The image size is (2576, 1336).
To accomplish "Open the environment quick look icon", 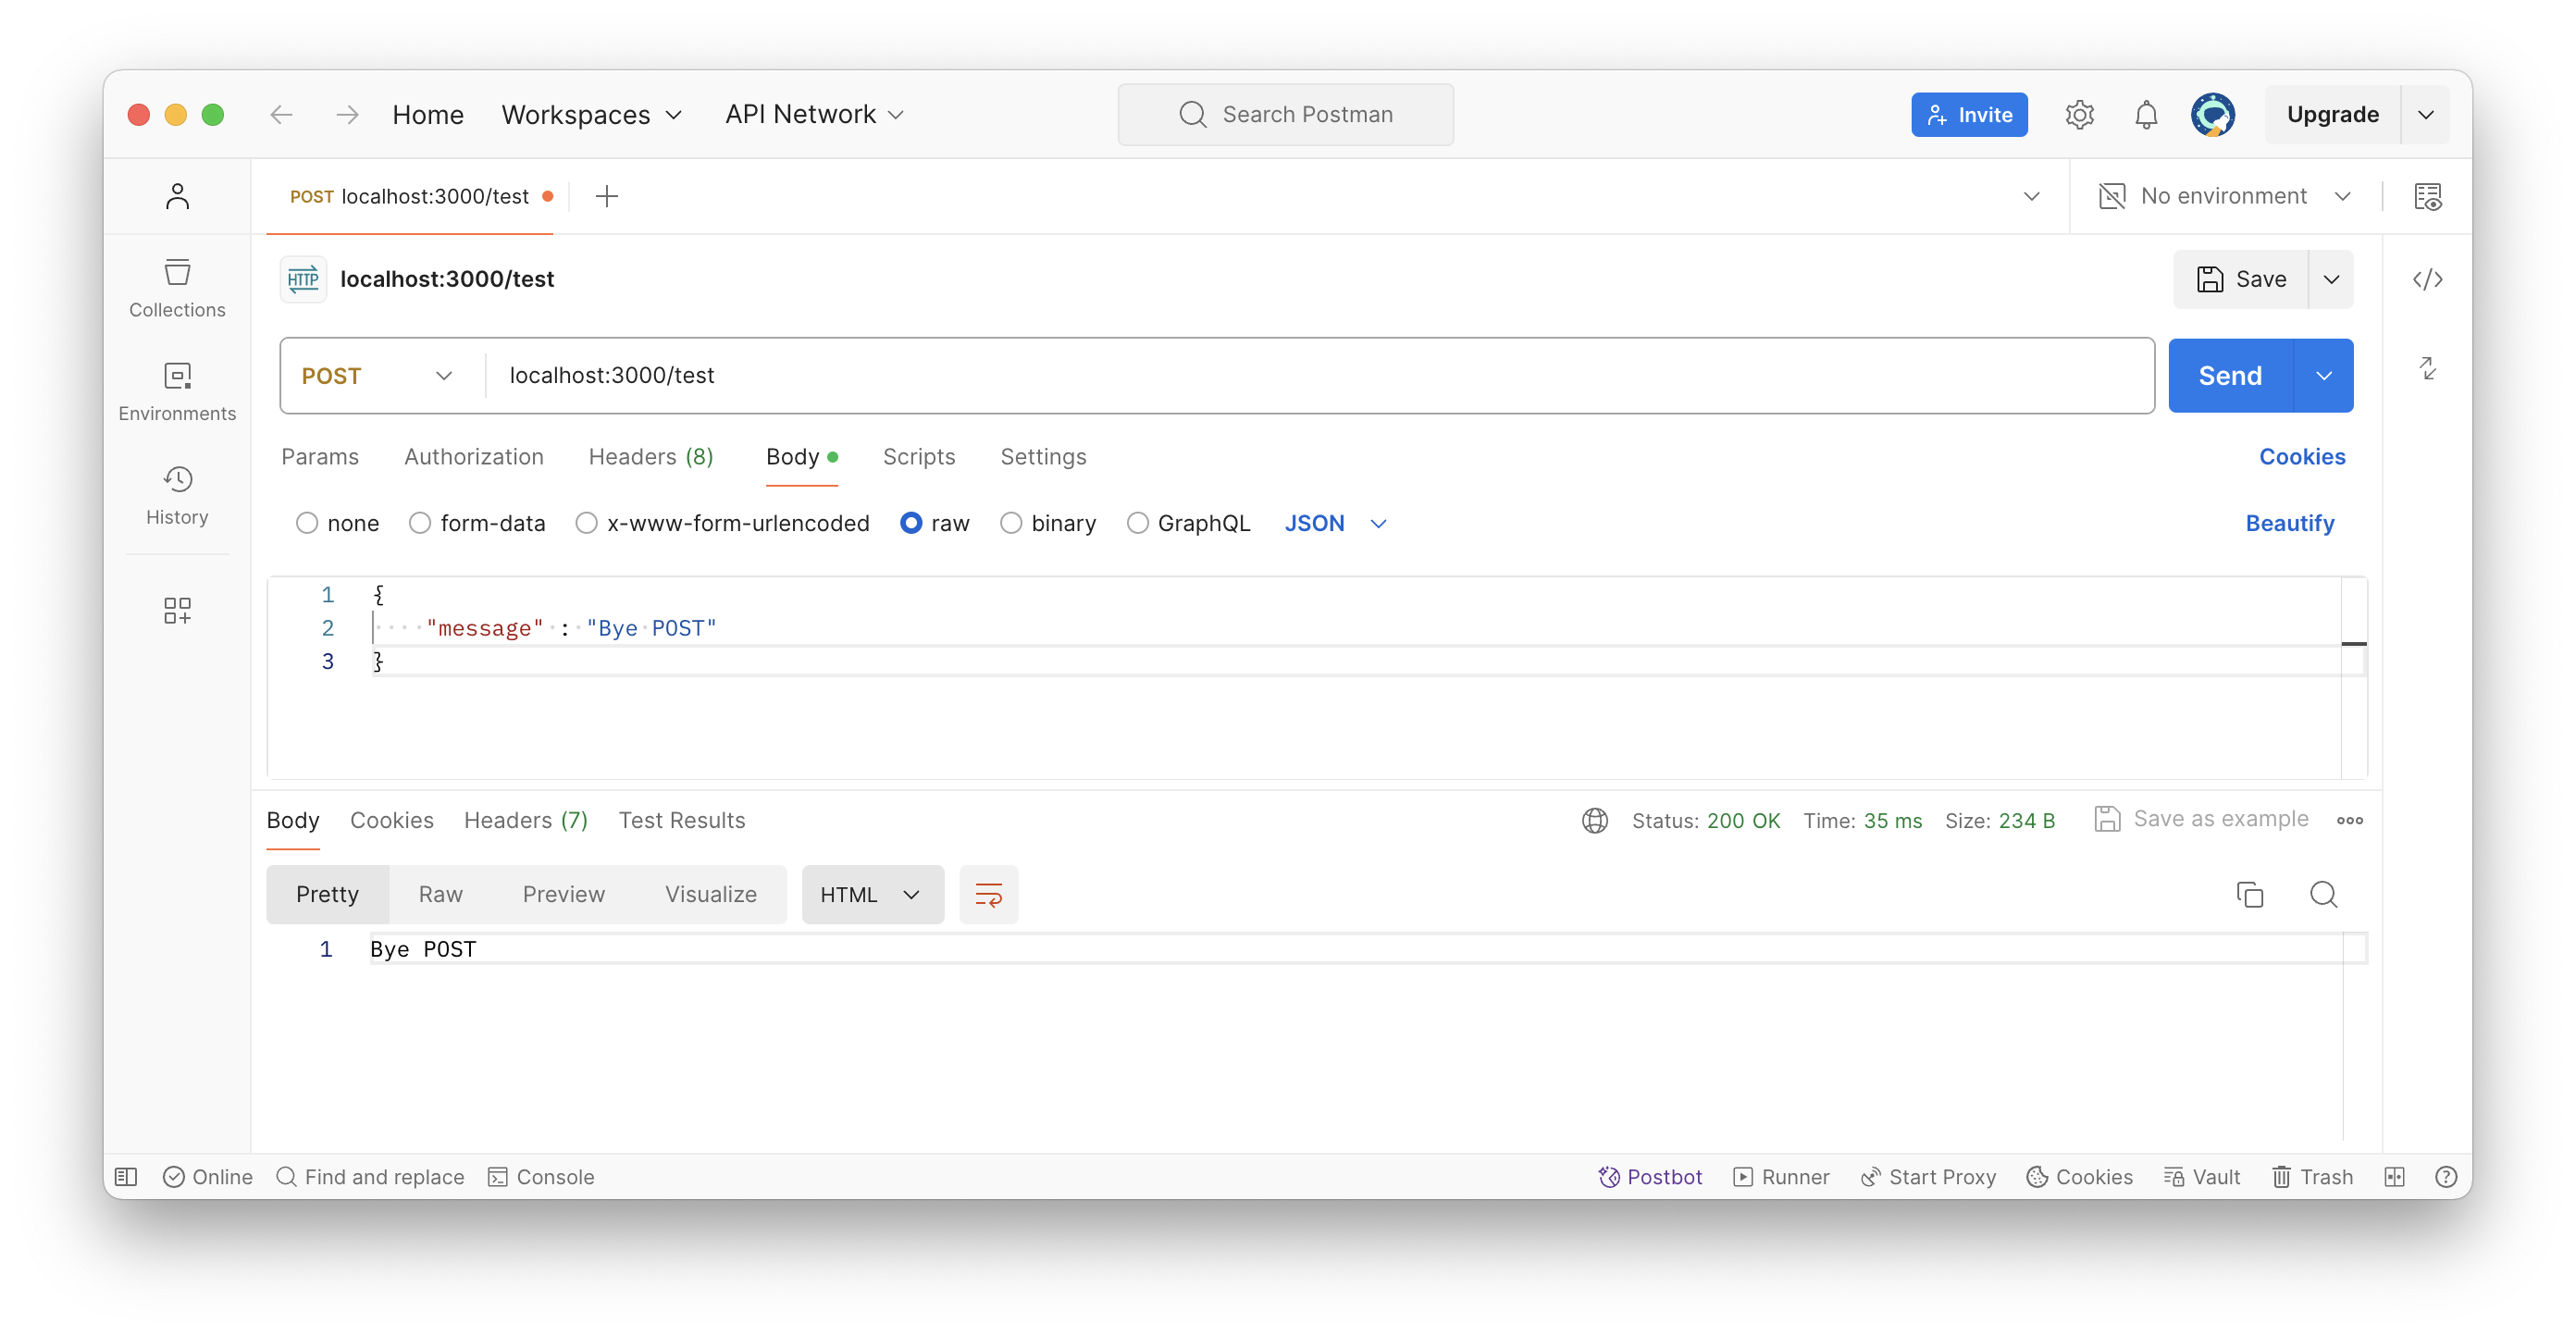I will (2427, 196).
